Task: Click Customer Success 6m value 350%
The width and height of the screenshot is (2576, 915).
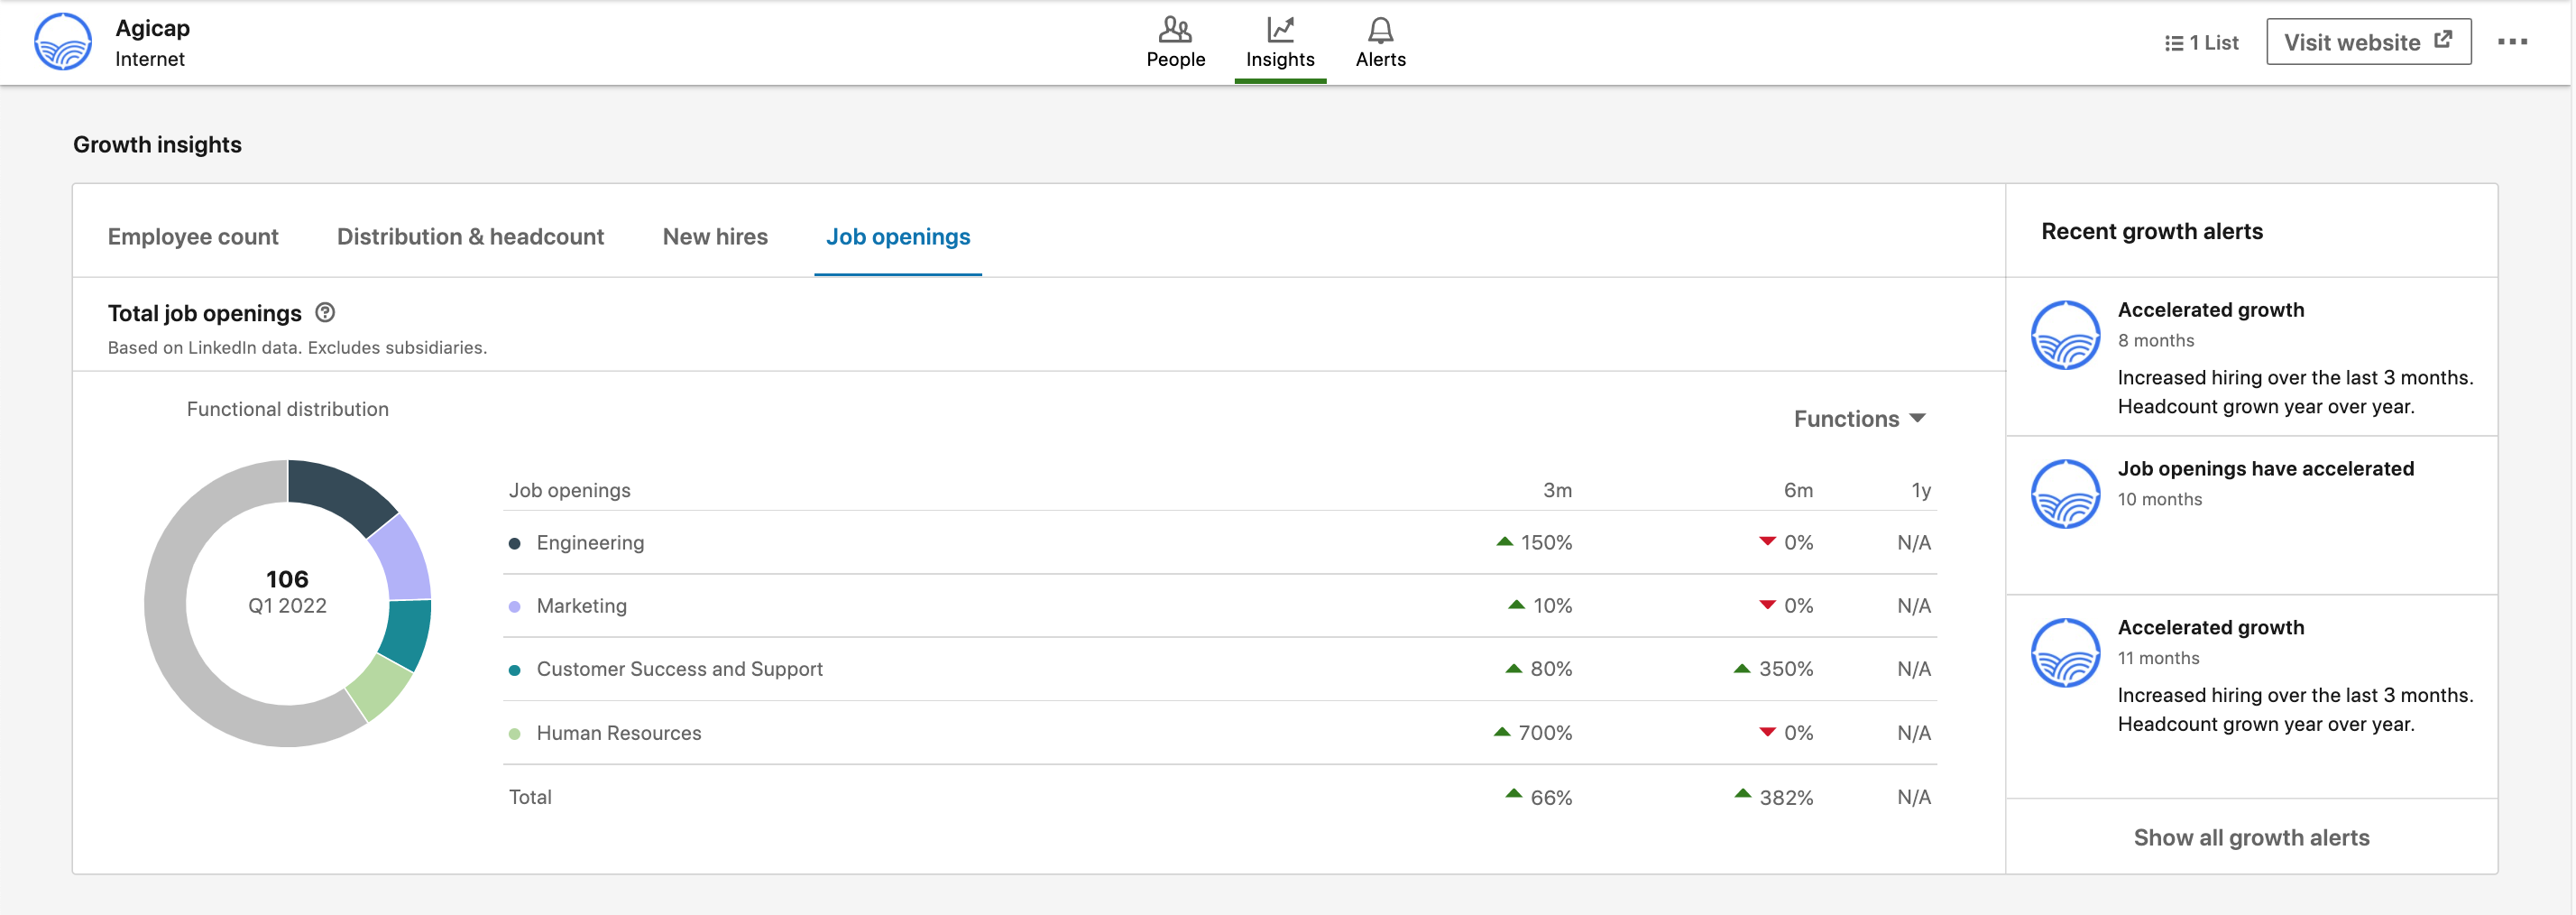Action: [1785, 669]
